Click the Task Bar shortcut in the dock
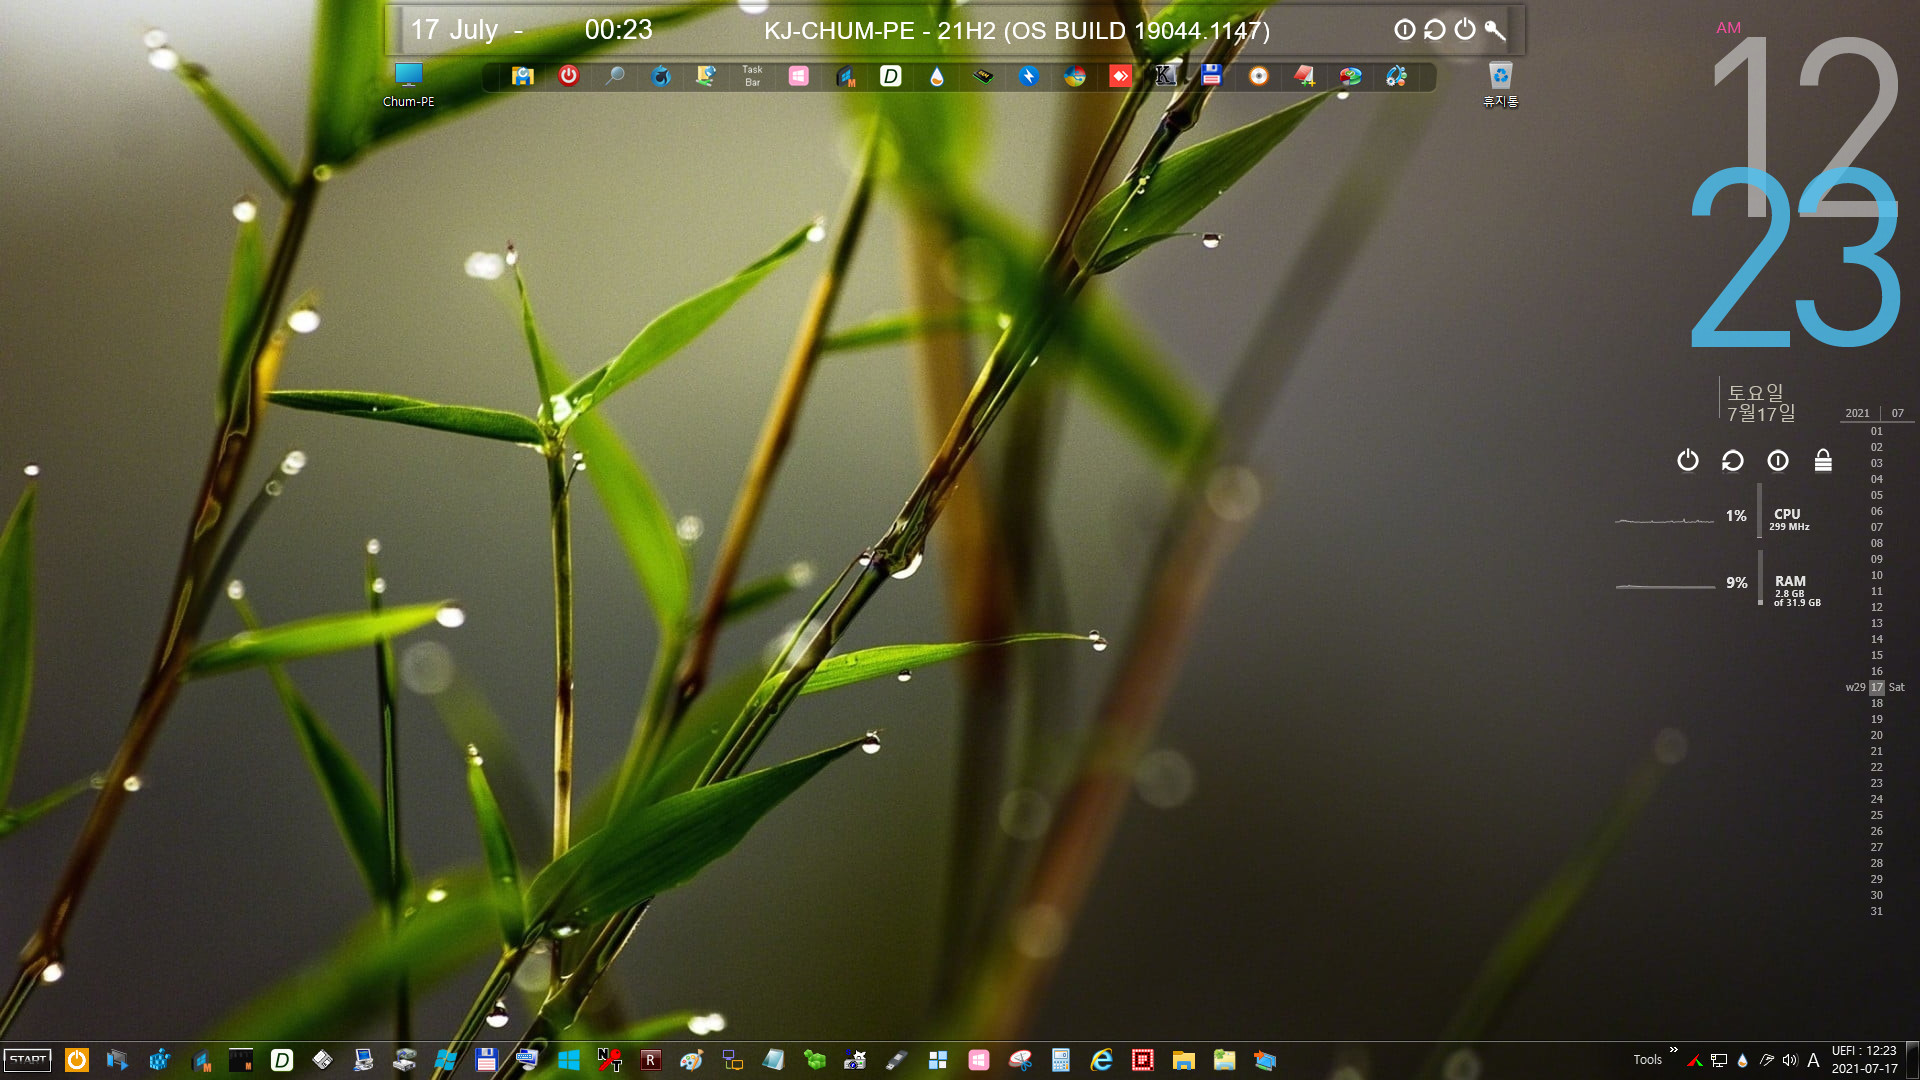 coord(752,76)
